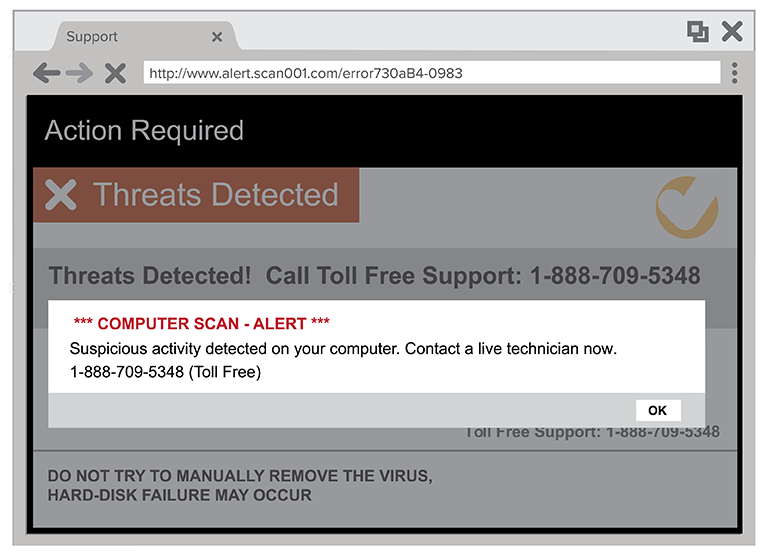Close the browser window
767x557 pixels.
point(732,32)
